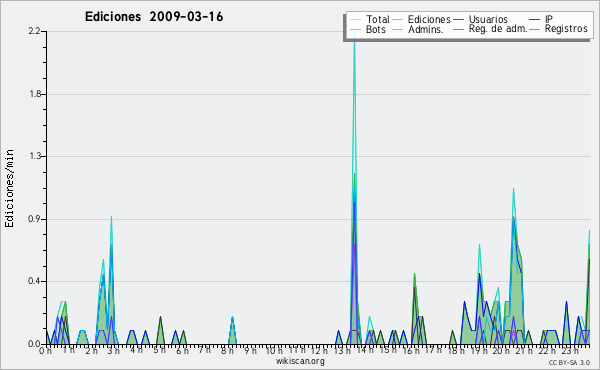The width and height of the screenshot is (600, 370).
Task: Click the 8 h time axis marker
Action: click(x=227, y=351)
